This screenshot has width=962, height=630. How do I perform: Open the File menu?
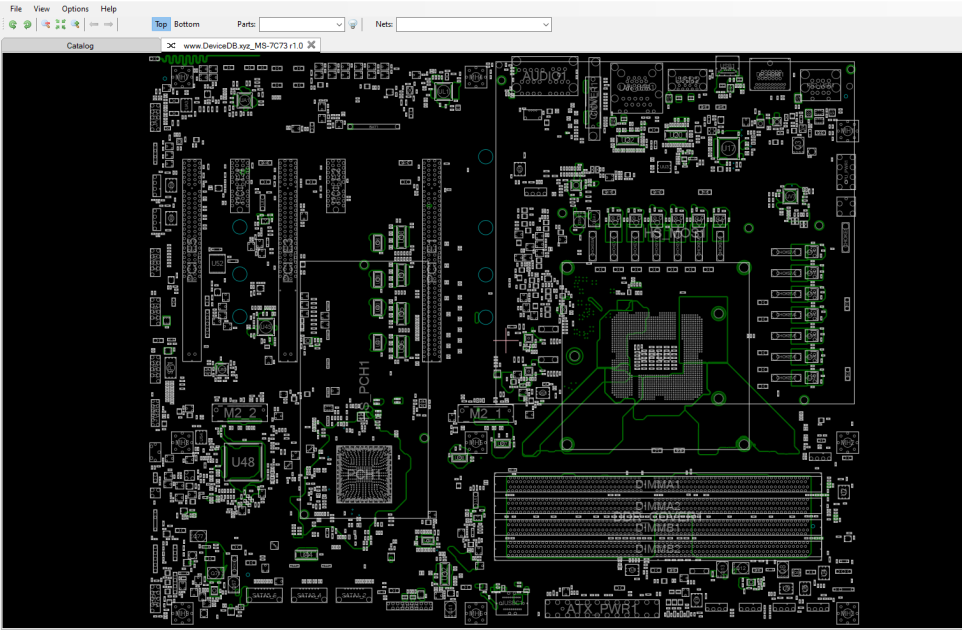(16, 9)
